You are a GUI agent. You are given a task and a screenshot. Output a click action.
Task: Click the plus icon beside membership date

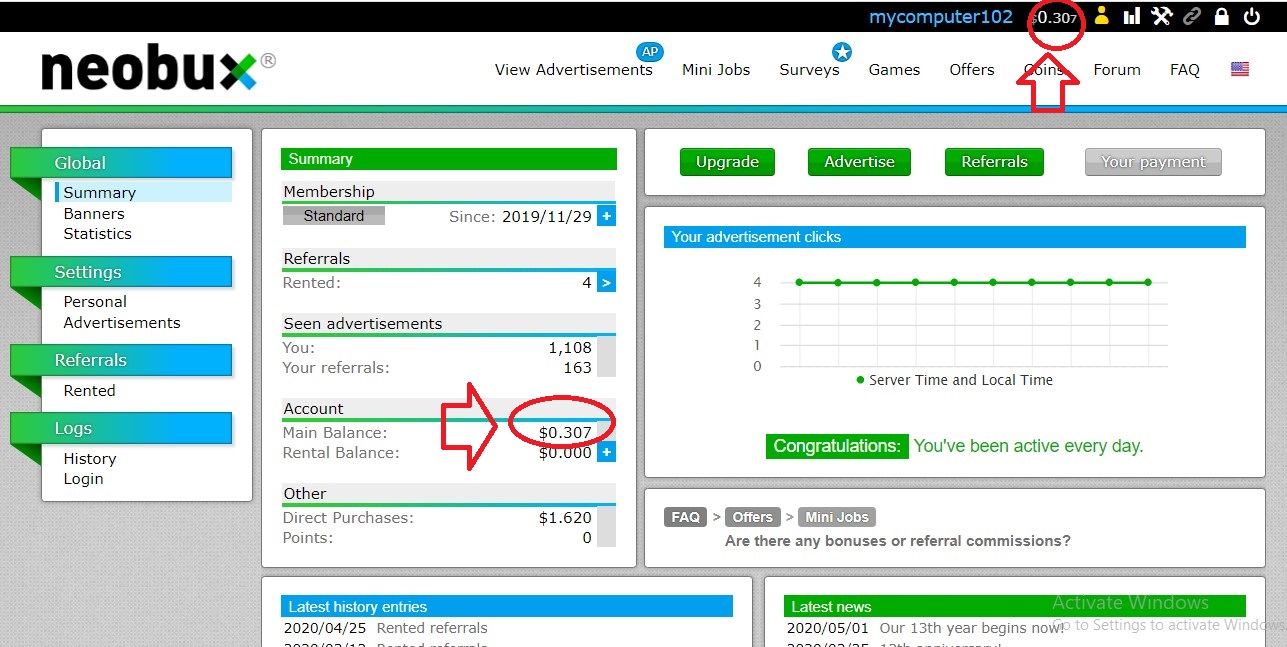(606, 216)
